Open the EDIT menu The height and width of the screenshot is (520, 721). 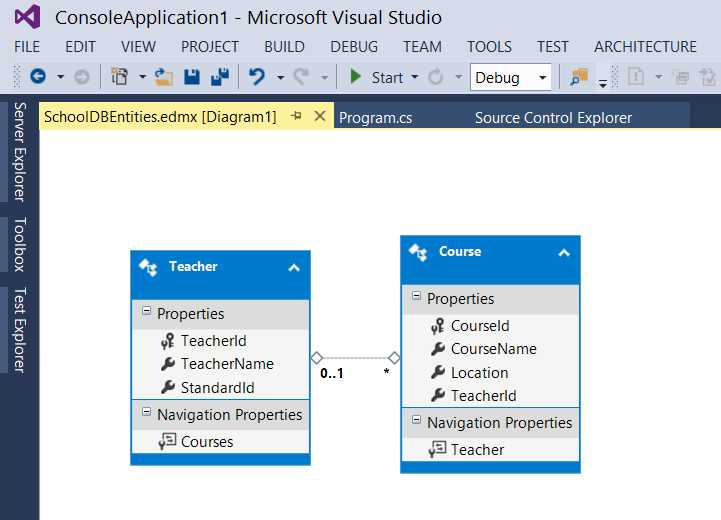80,47
